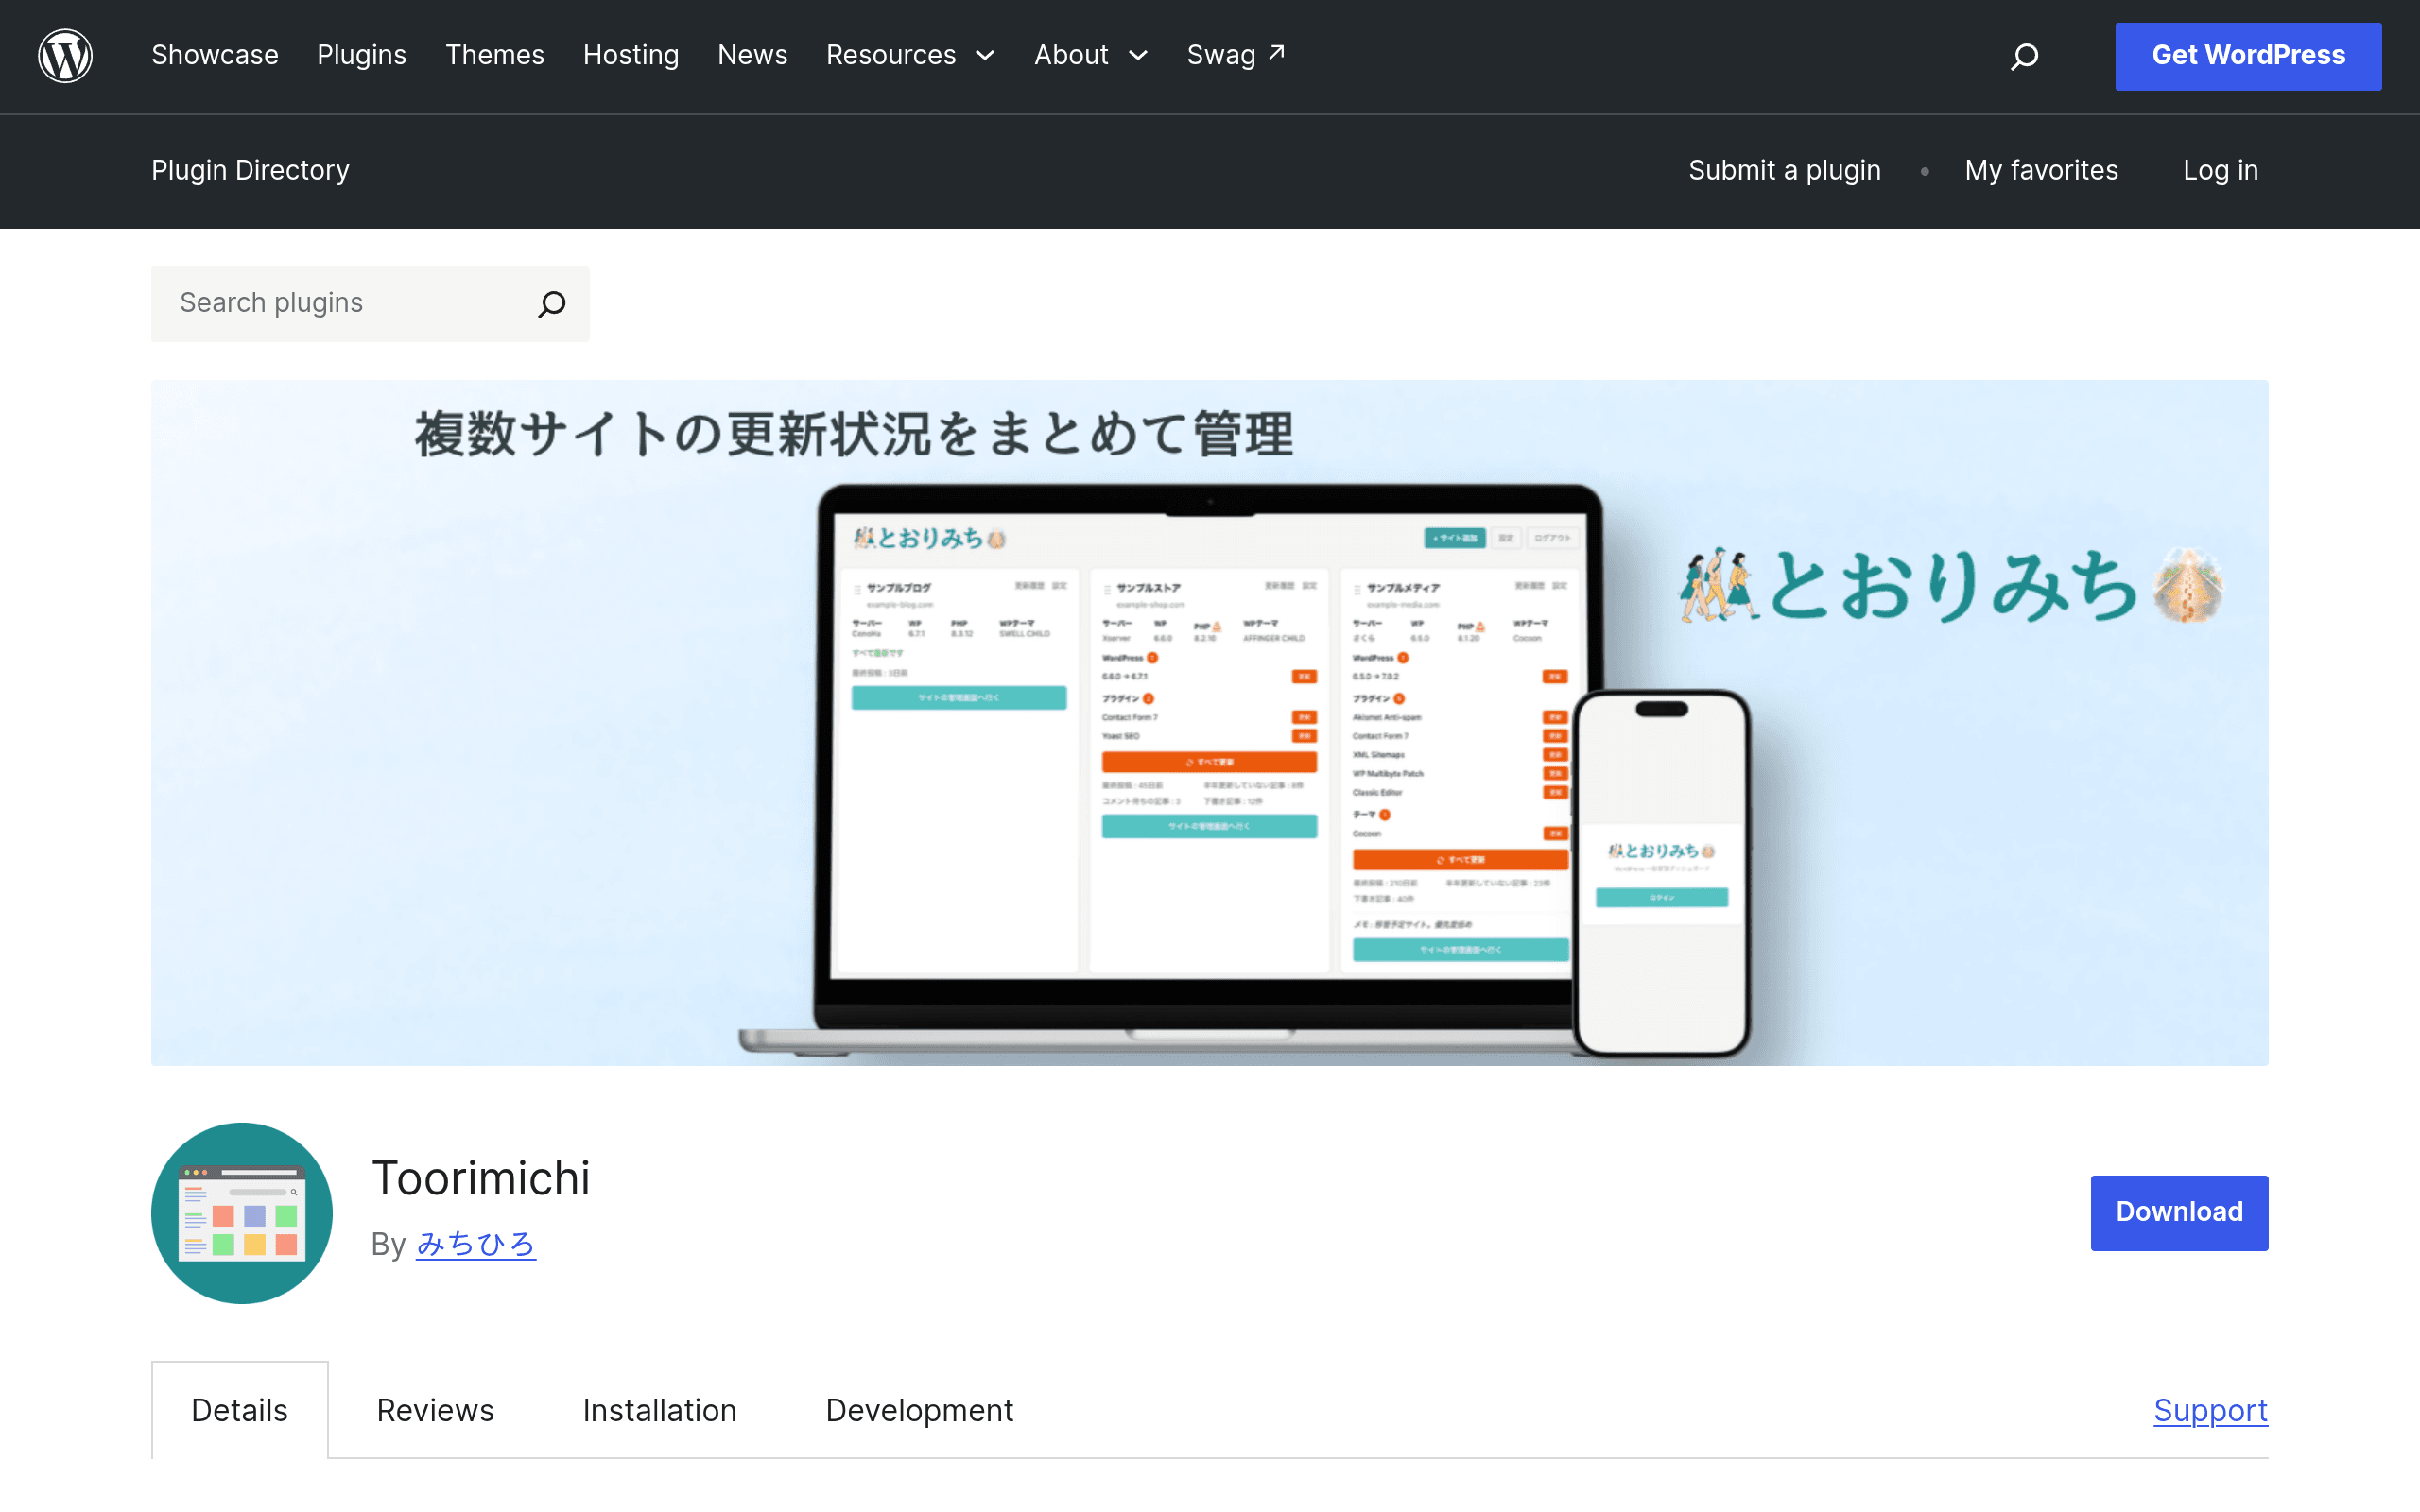Open Themes in top navigation
Viewport: 2420px width, 1512px height.
495,55
